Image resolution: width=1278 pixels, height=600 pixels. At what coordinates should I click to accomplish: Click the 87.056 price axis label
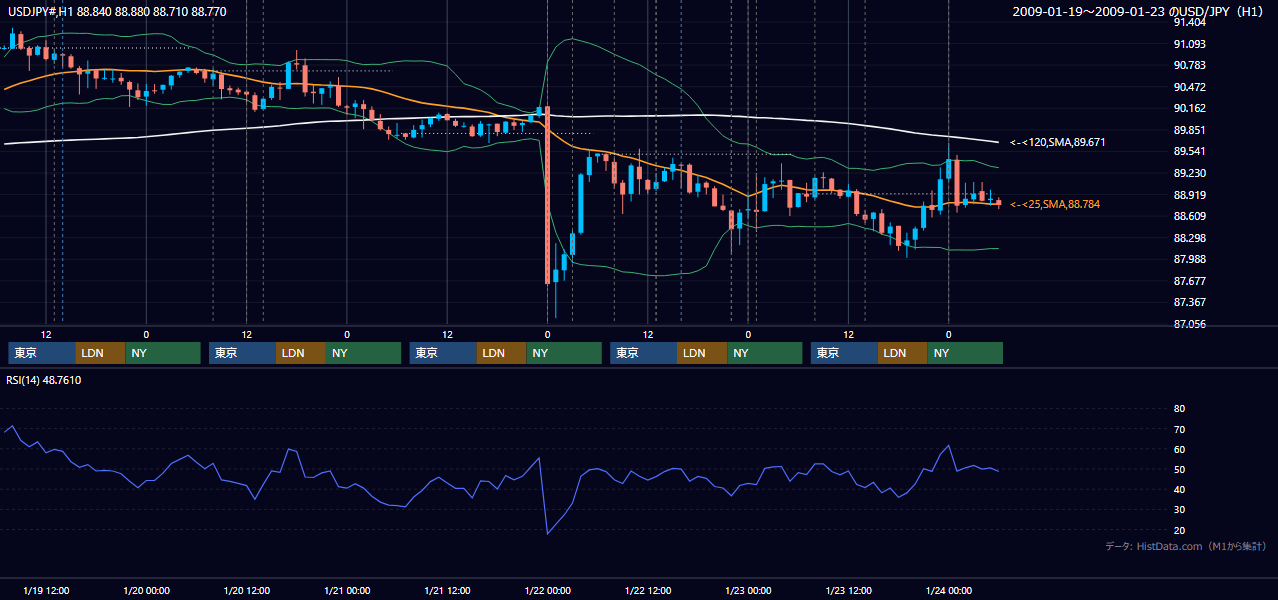(1189, 324)
